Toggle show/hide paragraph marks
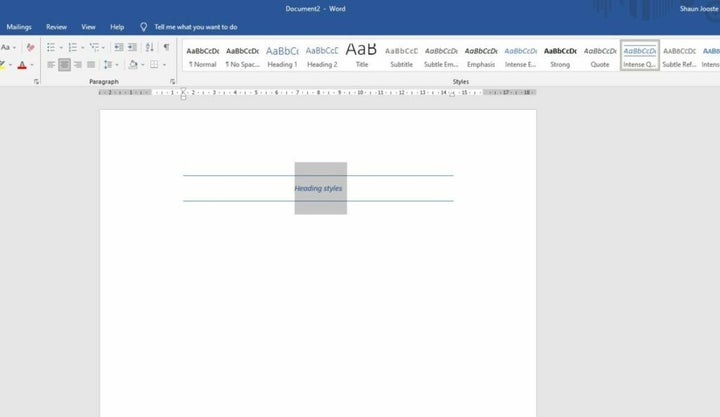 pyautogui.click(x=165, y=47)
